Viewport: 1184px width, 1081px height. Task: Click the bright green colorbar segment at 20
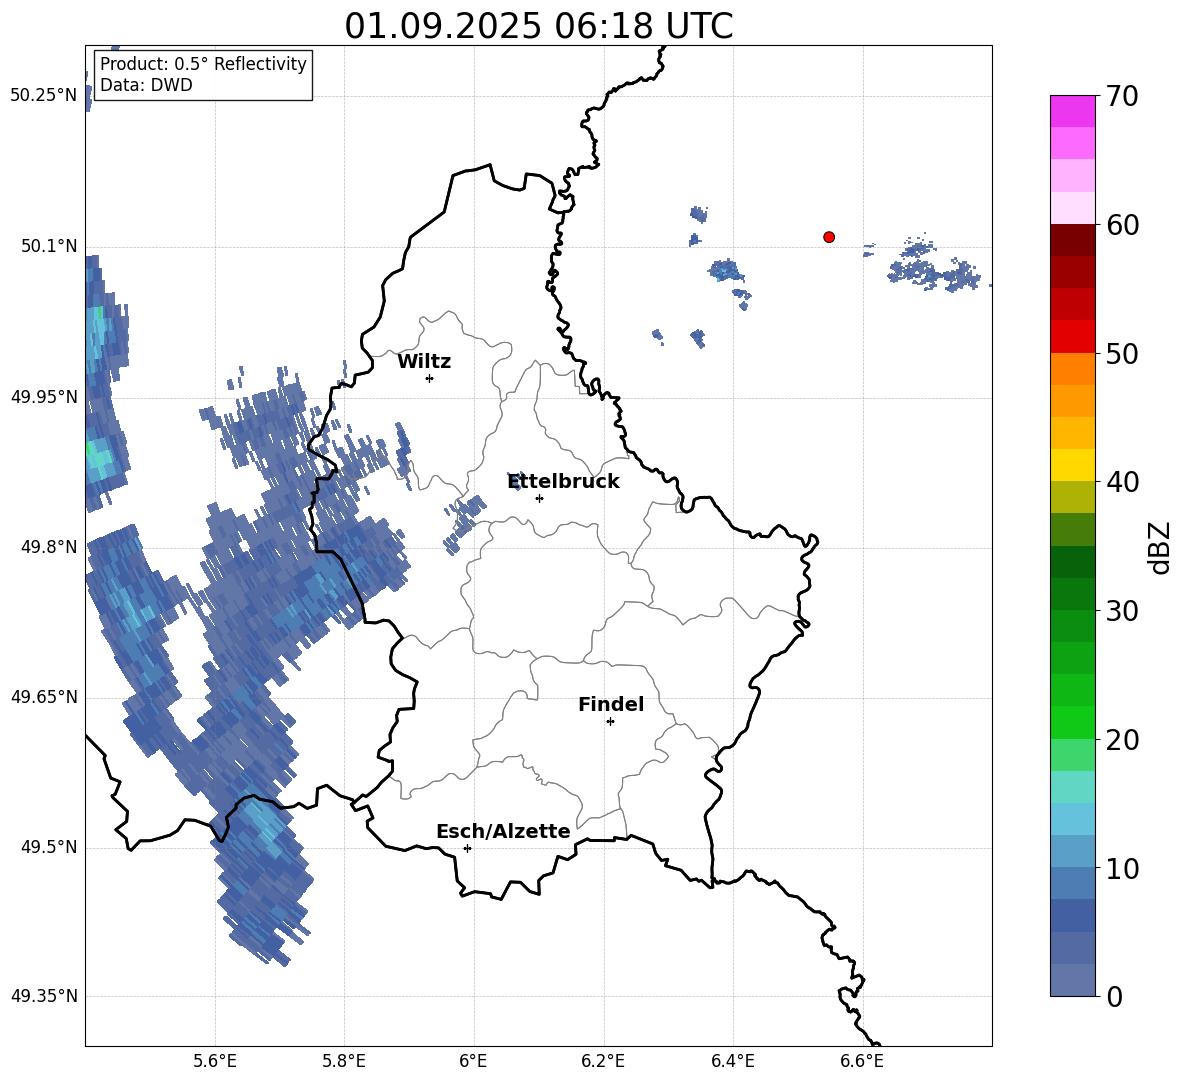(x=1072, y=722)
